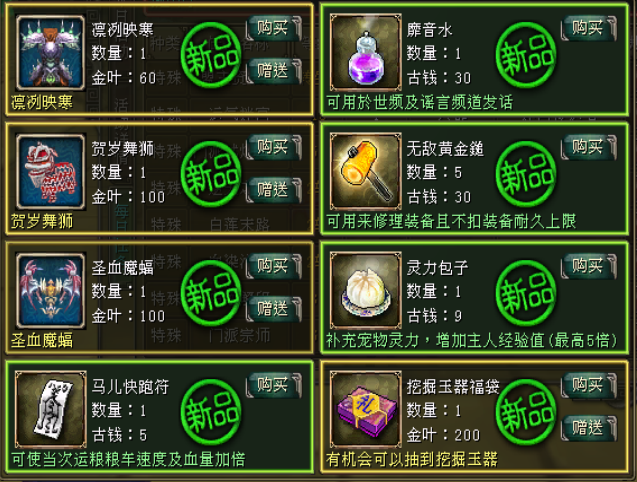The width and height of the screenshot is (637, 482).
Task: Buy the 灵力包子 with 购买
Action: pos(589,266)
